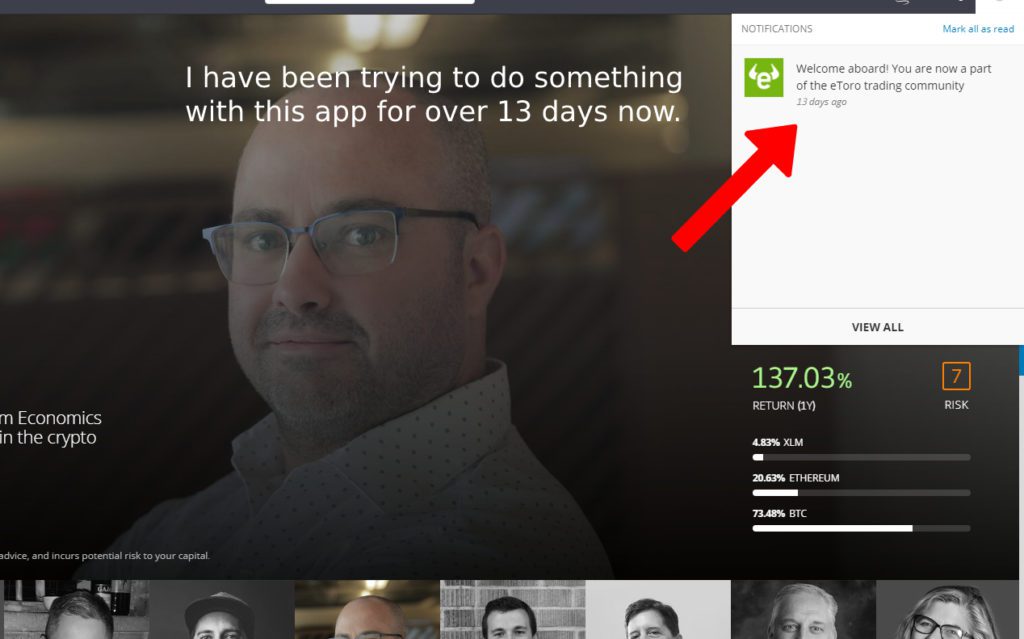1024x639 pixels.
Task: Click the search field in top bar
Action: pos(370,2)
